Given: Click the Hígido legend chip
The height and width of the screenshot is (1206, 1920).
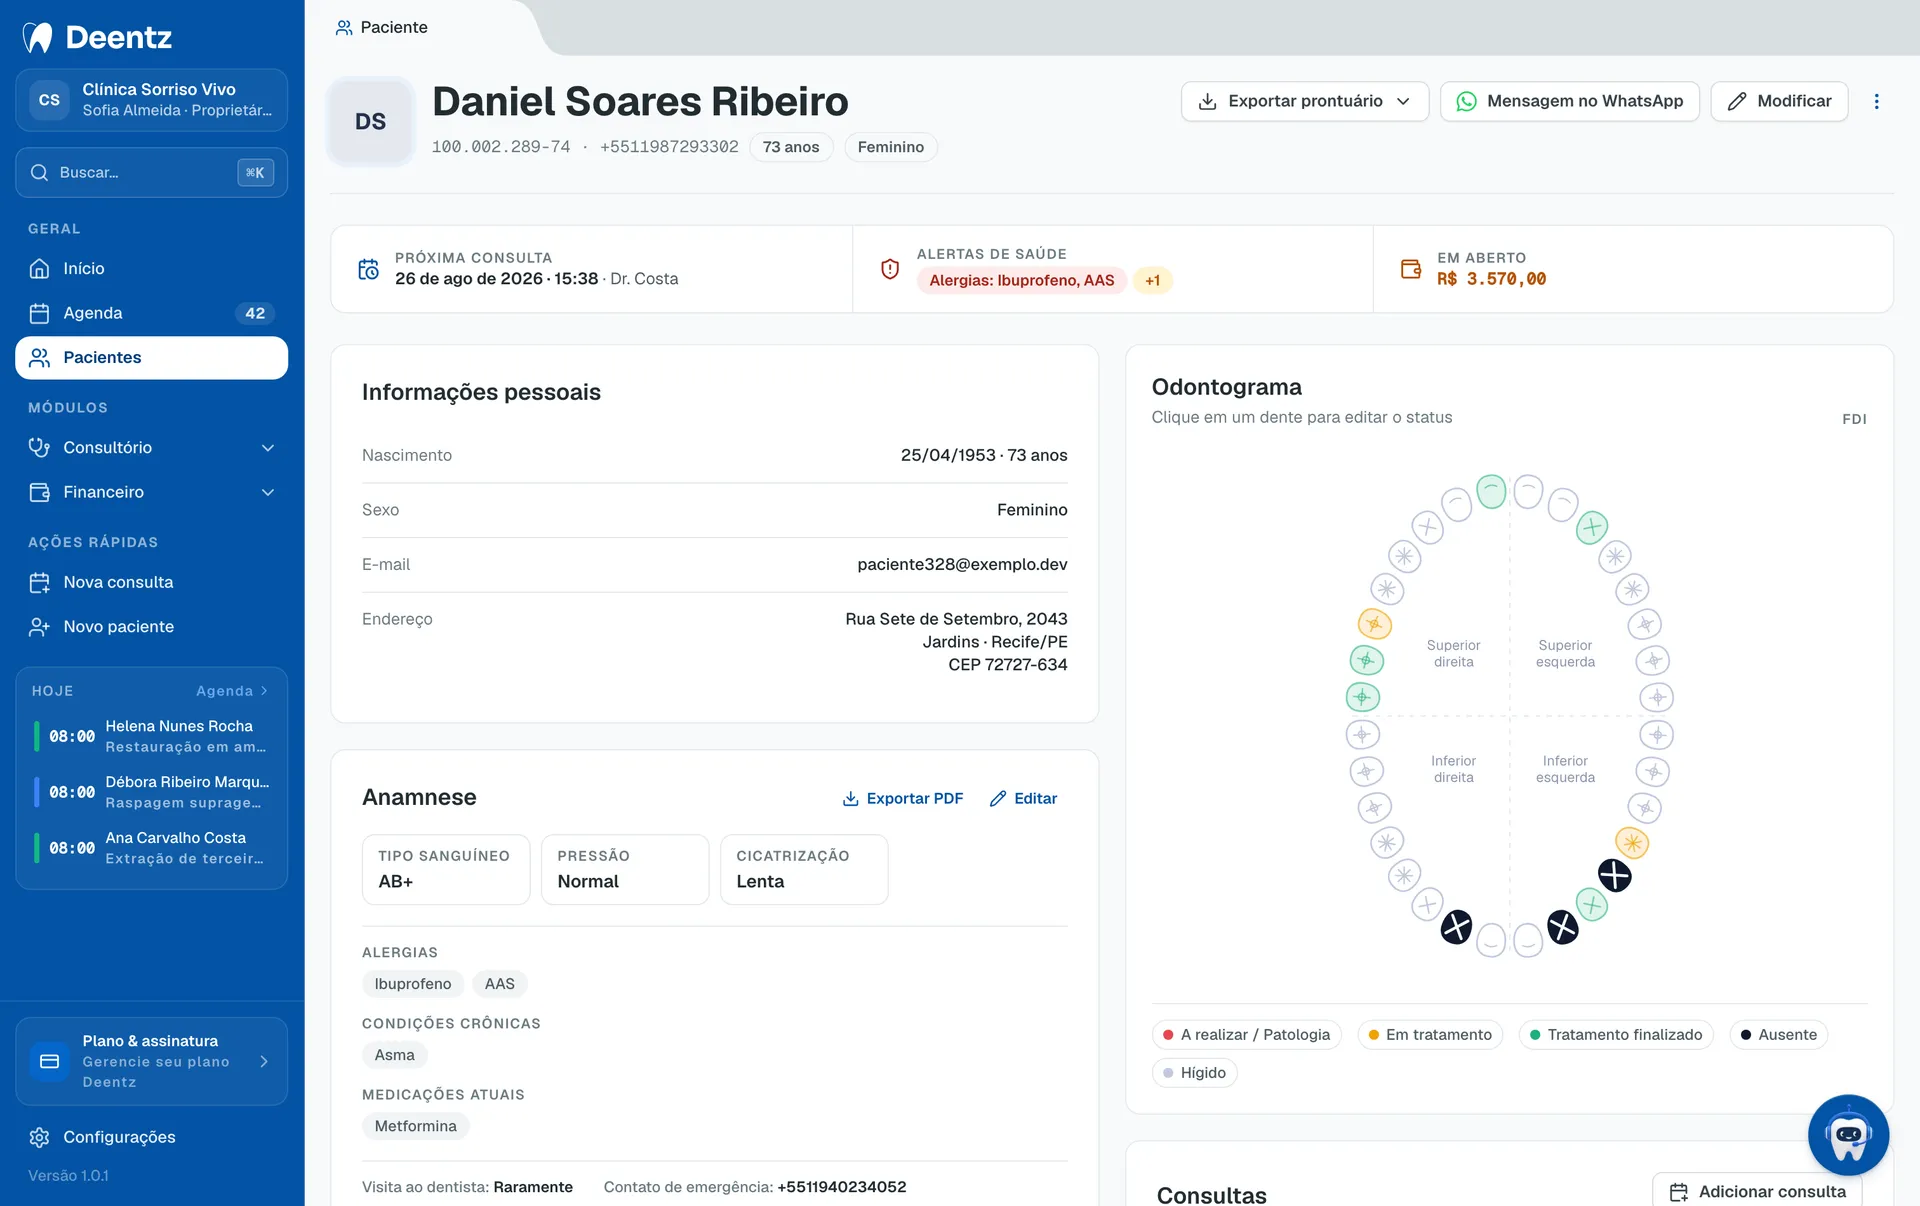Looking at the screenshot, I should coord(1194,1072).
